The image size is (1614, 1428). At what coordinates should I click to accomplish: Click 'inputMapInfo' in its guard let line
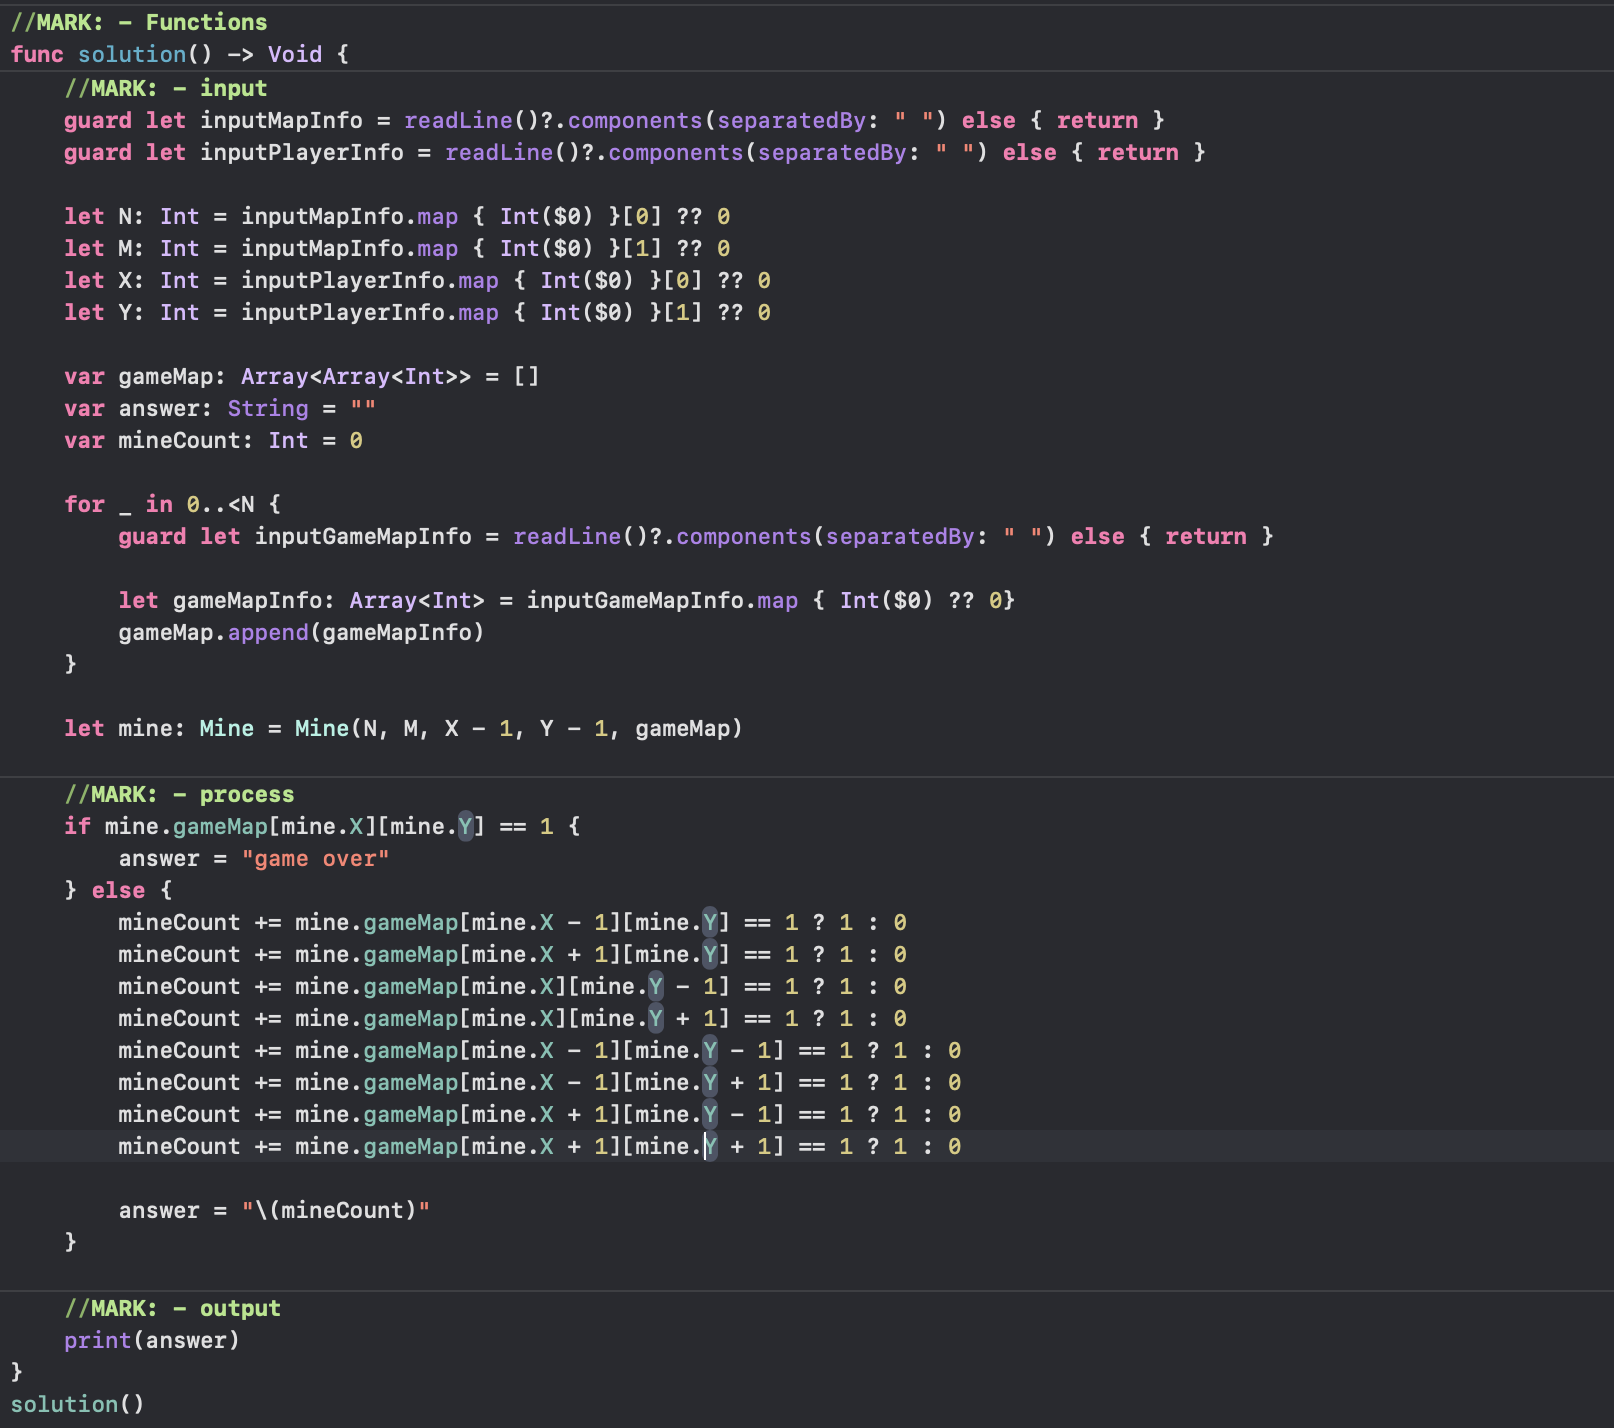[x=281, y=120]
